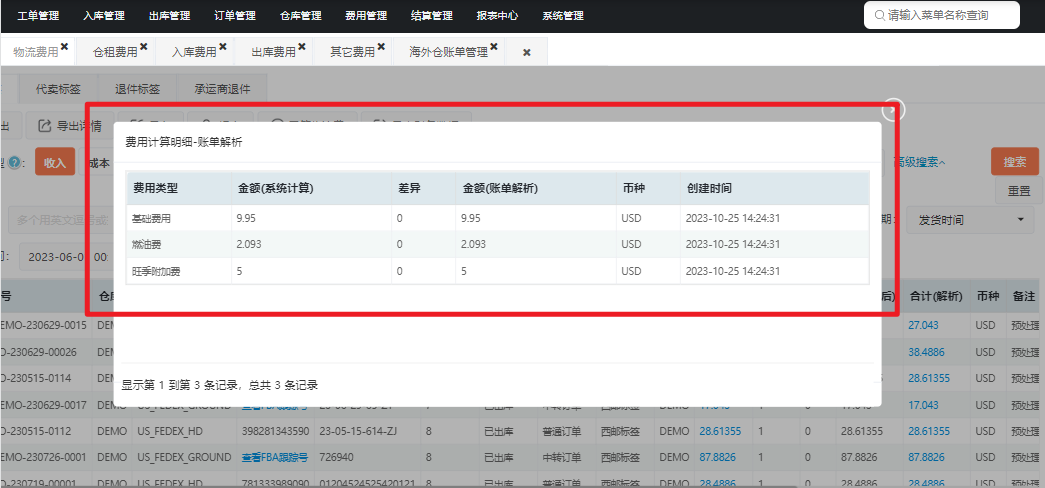
Task: Switch to the 其它费用 tab
Action: (353, 52)
